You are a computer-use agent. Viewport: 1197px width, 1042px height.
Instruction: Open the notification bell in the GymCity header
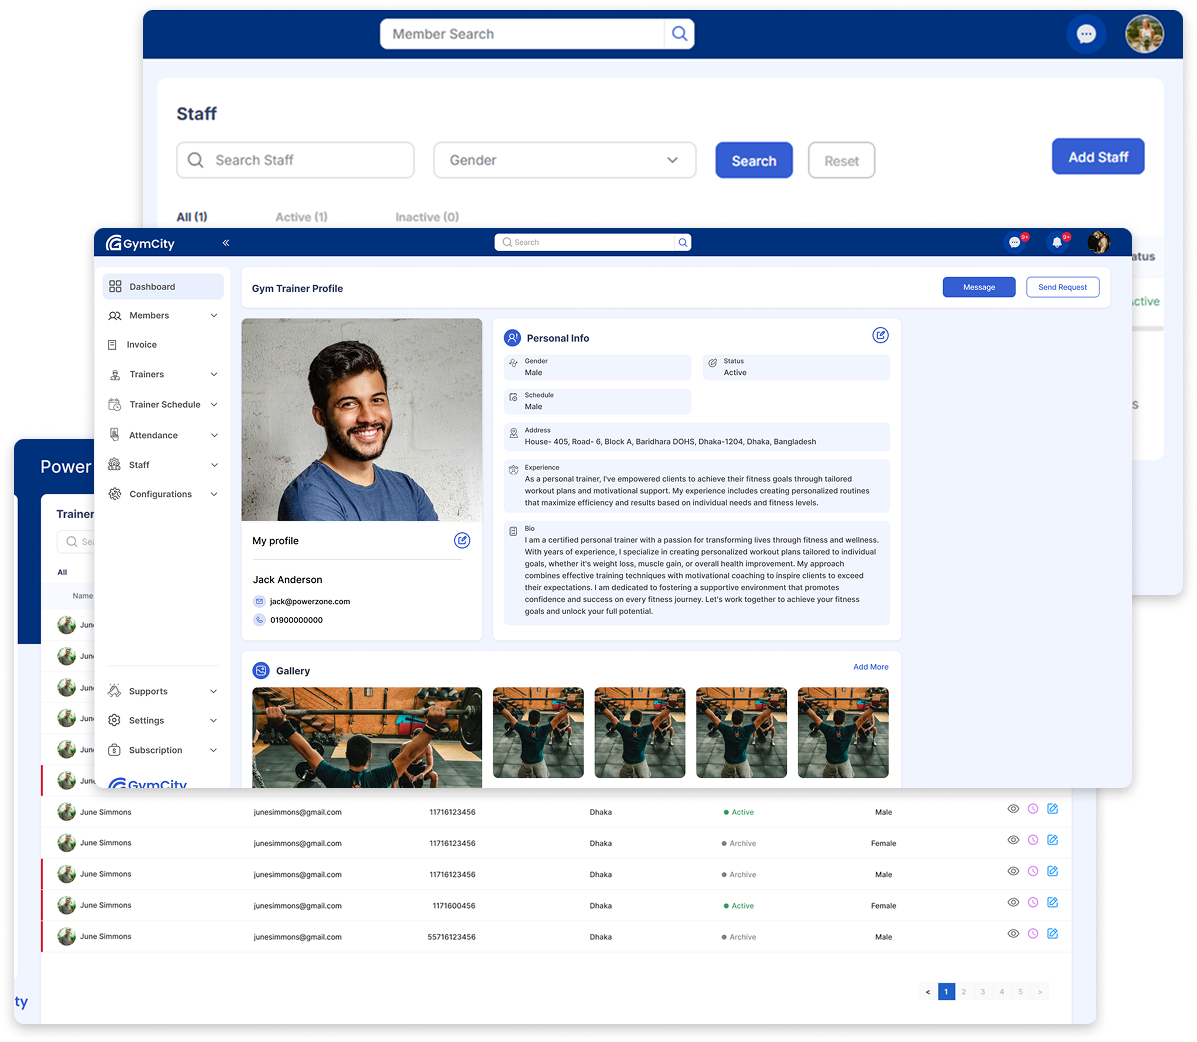click(x=1057, y=242)
